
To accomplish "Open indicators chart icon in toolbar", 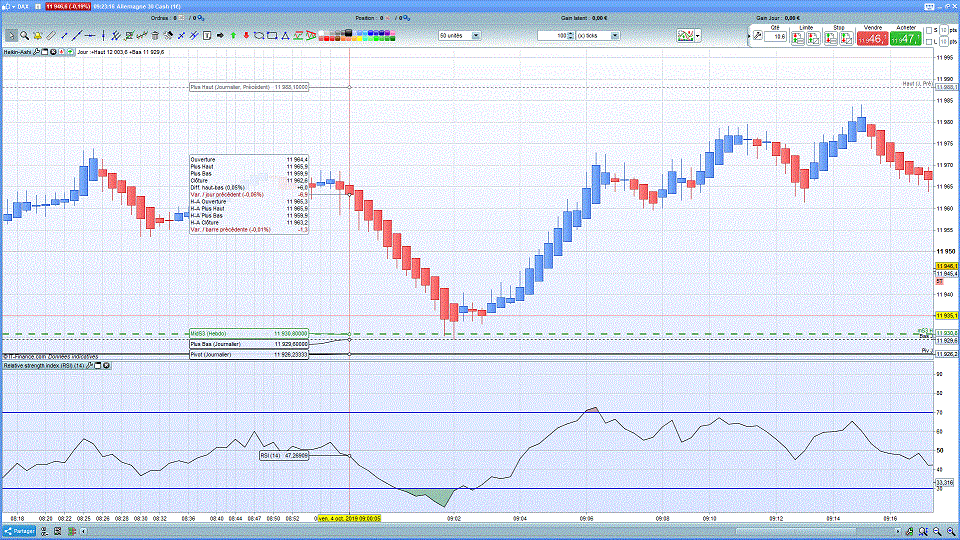I will (x=685, y=36).
